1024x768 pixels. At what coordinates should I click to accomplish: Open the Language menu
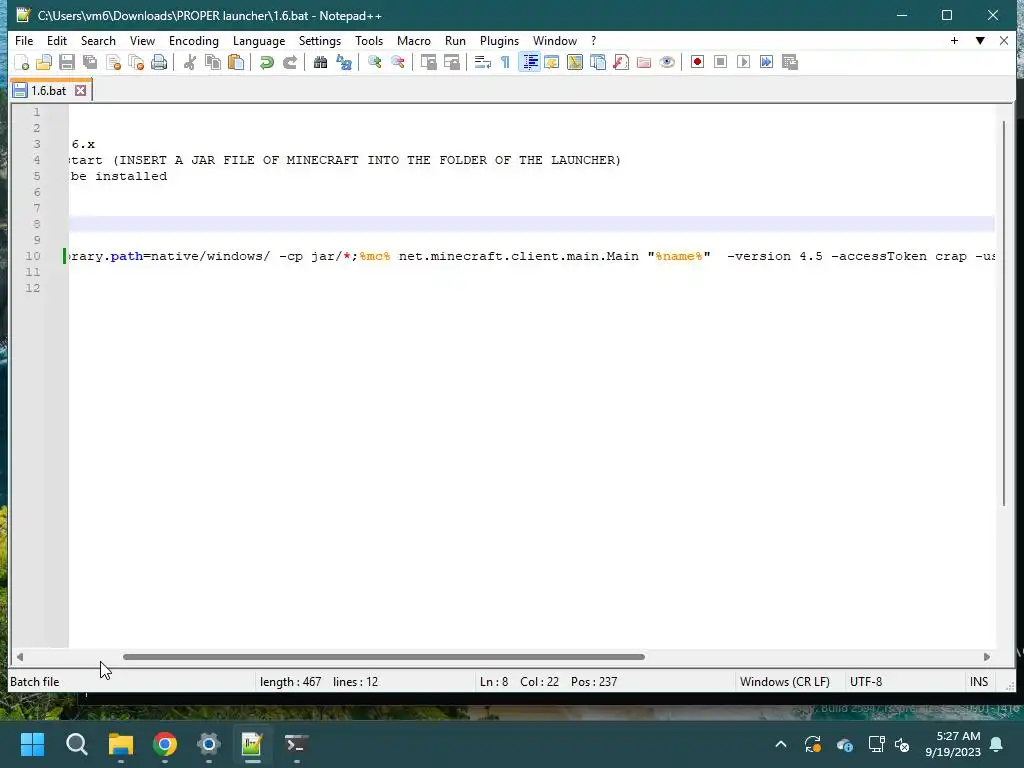tap(259, 40)
